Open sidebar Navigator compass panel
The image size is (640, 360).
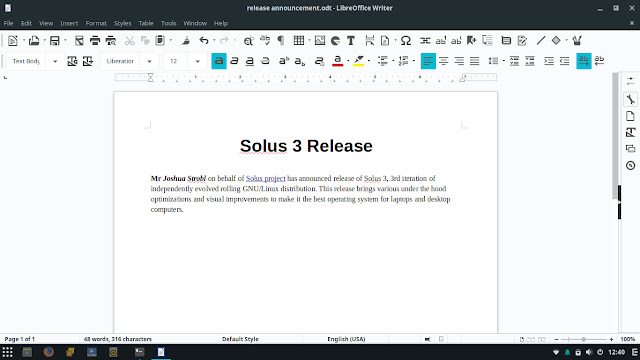click(x=630, y=165)
